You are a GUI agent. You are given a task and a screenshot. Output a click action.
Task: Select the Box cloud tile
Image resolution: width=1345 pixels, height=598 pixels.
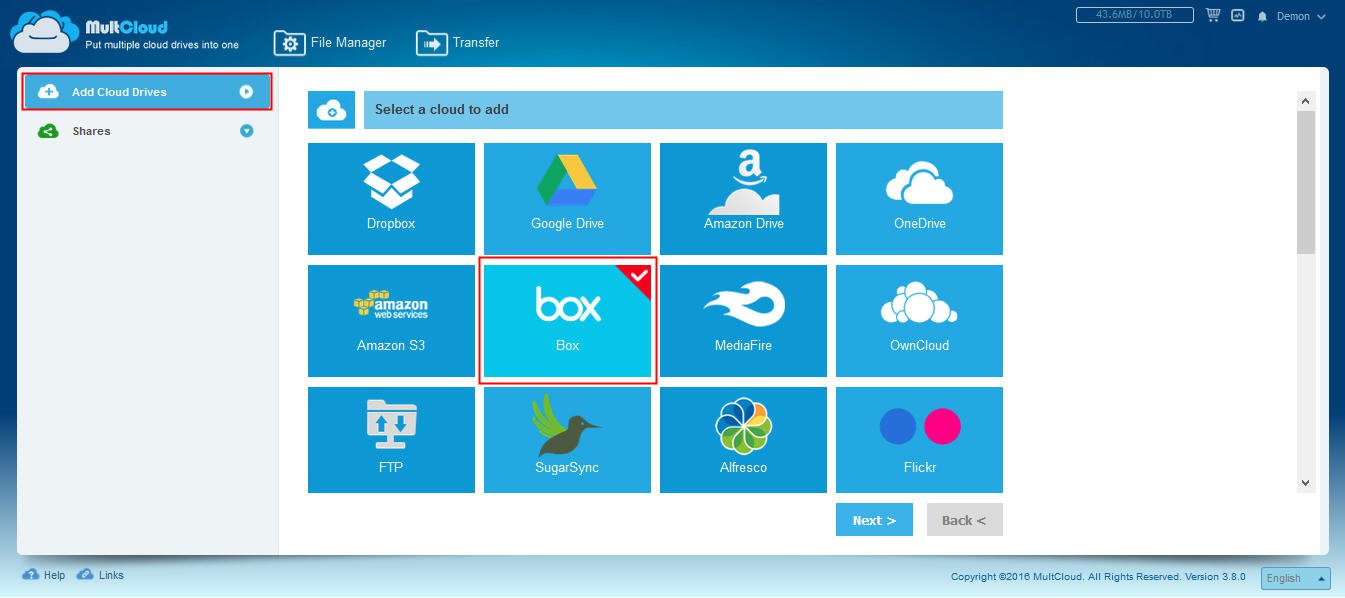[567, 321]
